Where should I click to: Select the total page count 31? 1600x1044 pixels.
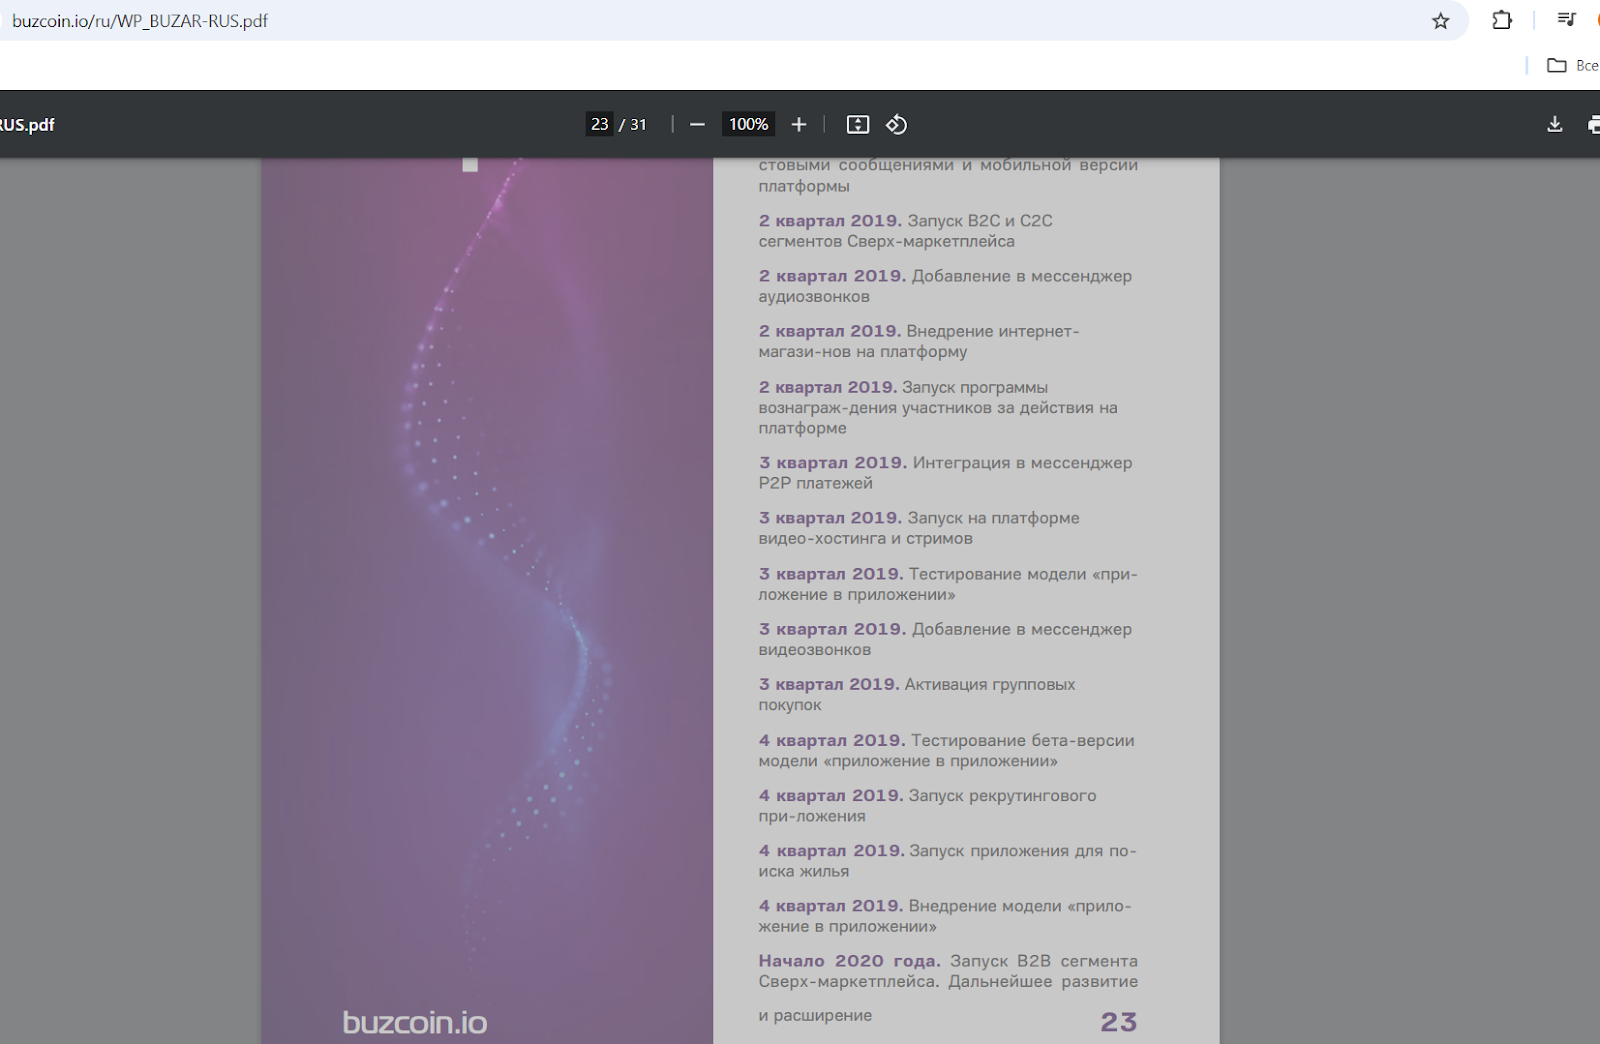[x=638, y=125]
